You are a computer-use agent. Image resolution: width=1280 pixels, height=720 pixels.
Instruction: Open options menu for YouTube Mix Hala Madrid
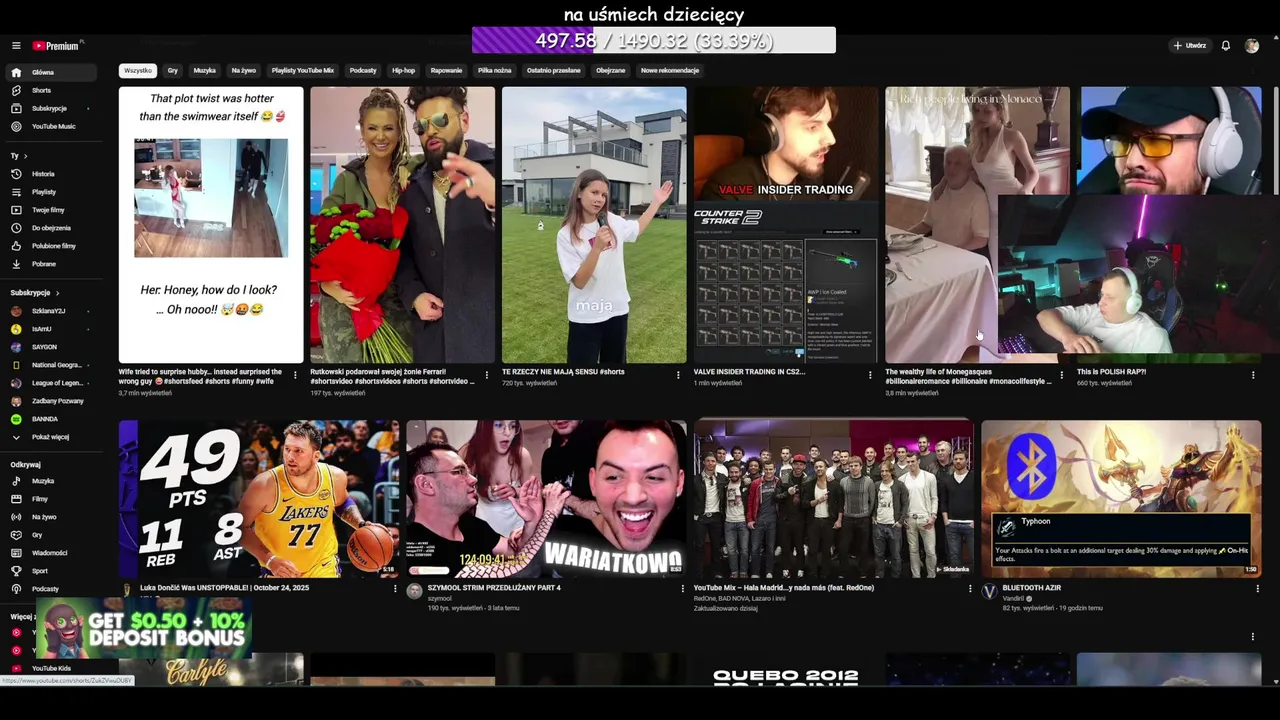970,589
